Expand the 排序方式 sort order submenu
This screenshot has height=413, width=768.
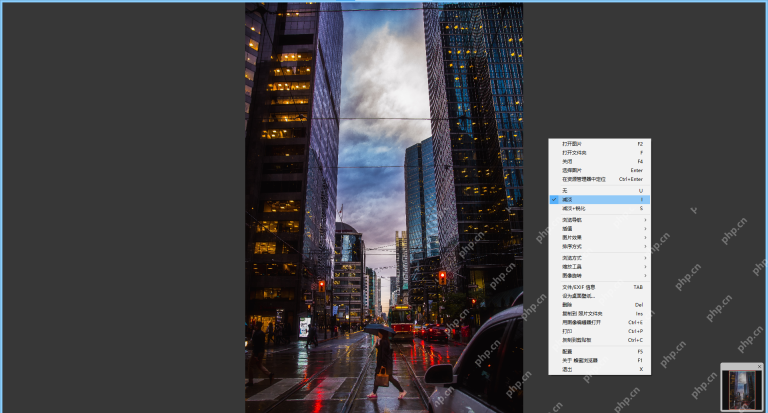(600, 246)
